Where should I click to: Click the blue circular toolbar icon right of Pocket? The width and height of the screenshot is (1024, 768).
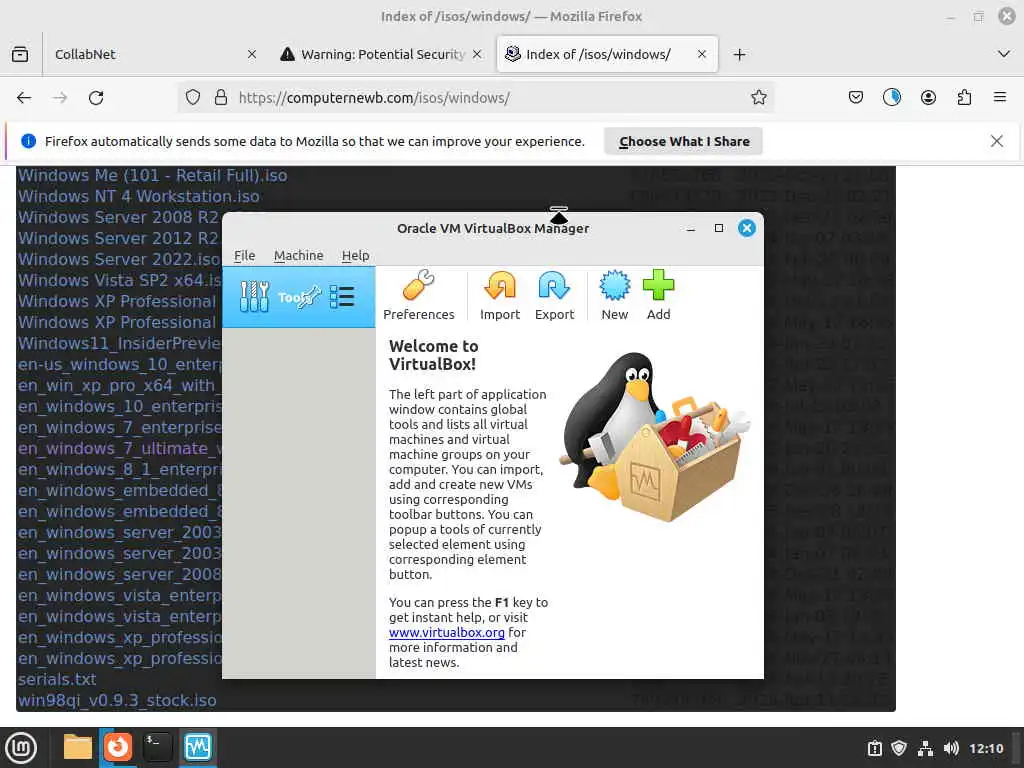coord(891,97)
